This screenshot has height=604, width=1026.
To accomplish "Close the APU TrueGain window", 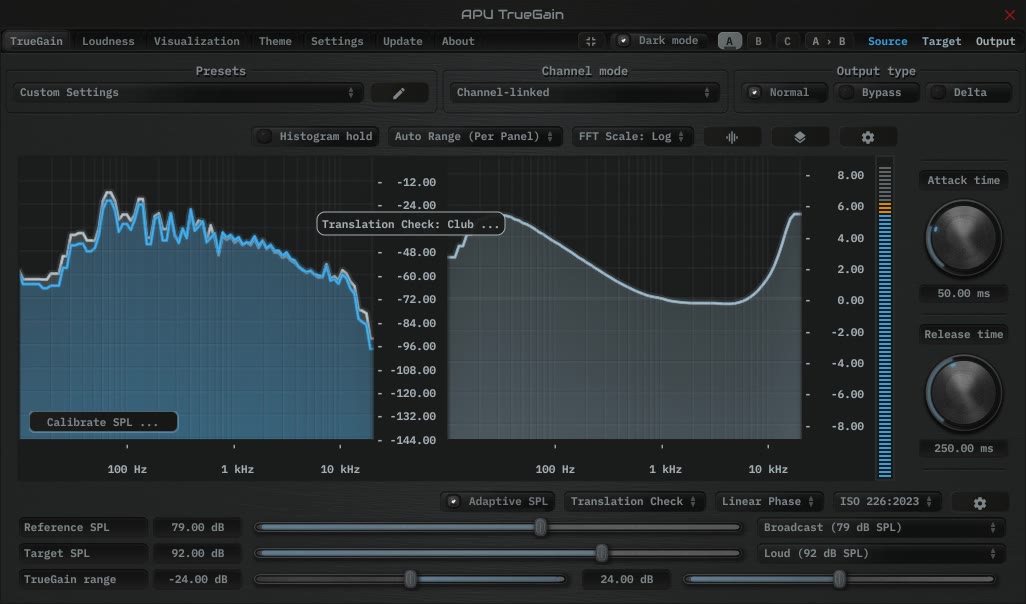I will pyautogui.click(x=1010, y=14).
